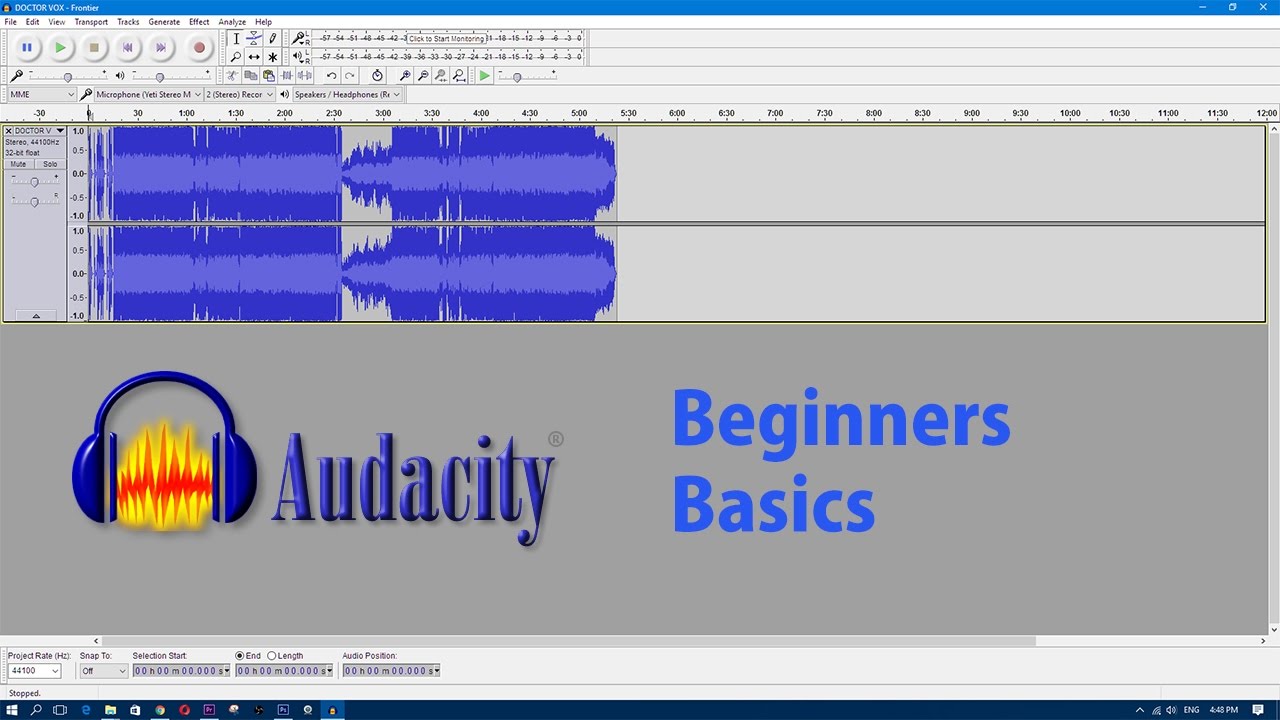
Task: Open the DOCTOR V track name menu
Action: tap(40, 131)
